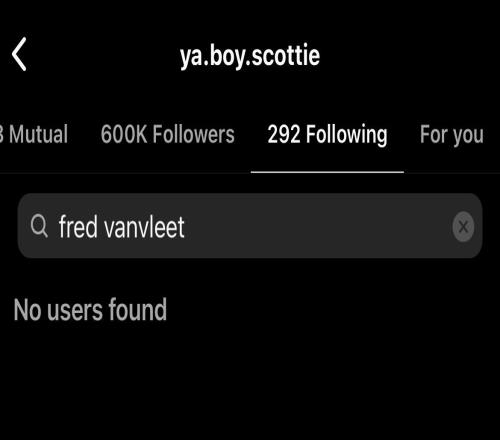Click the circular grey X at search bar end
Viewport: 500px width, 440px height.
coord(463,227)
